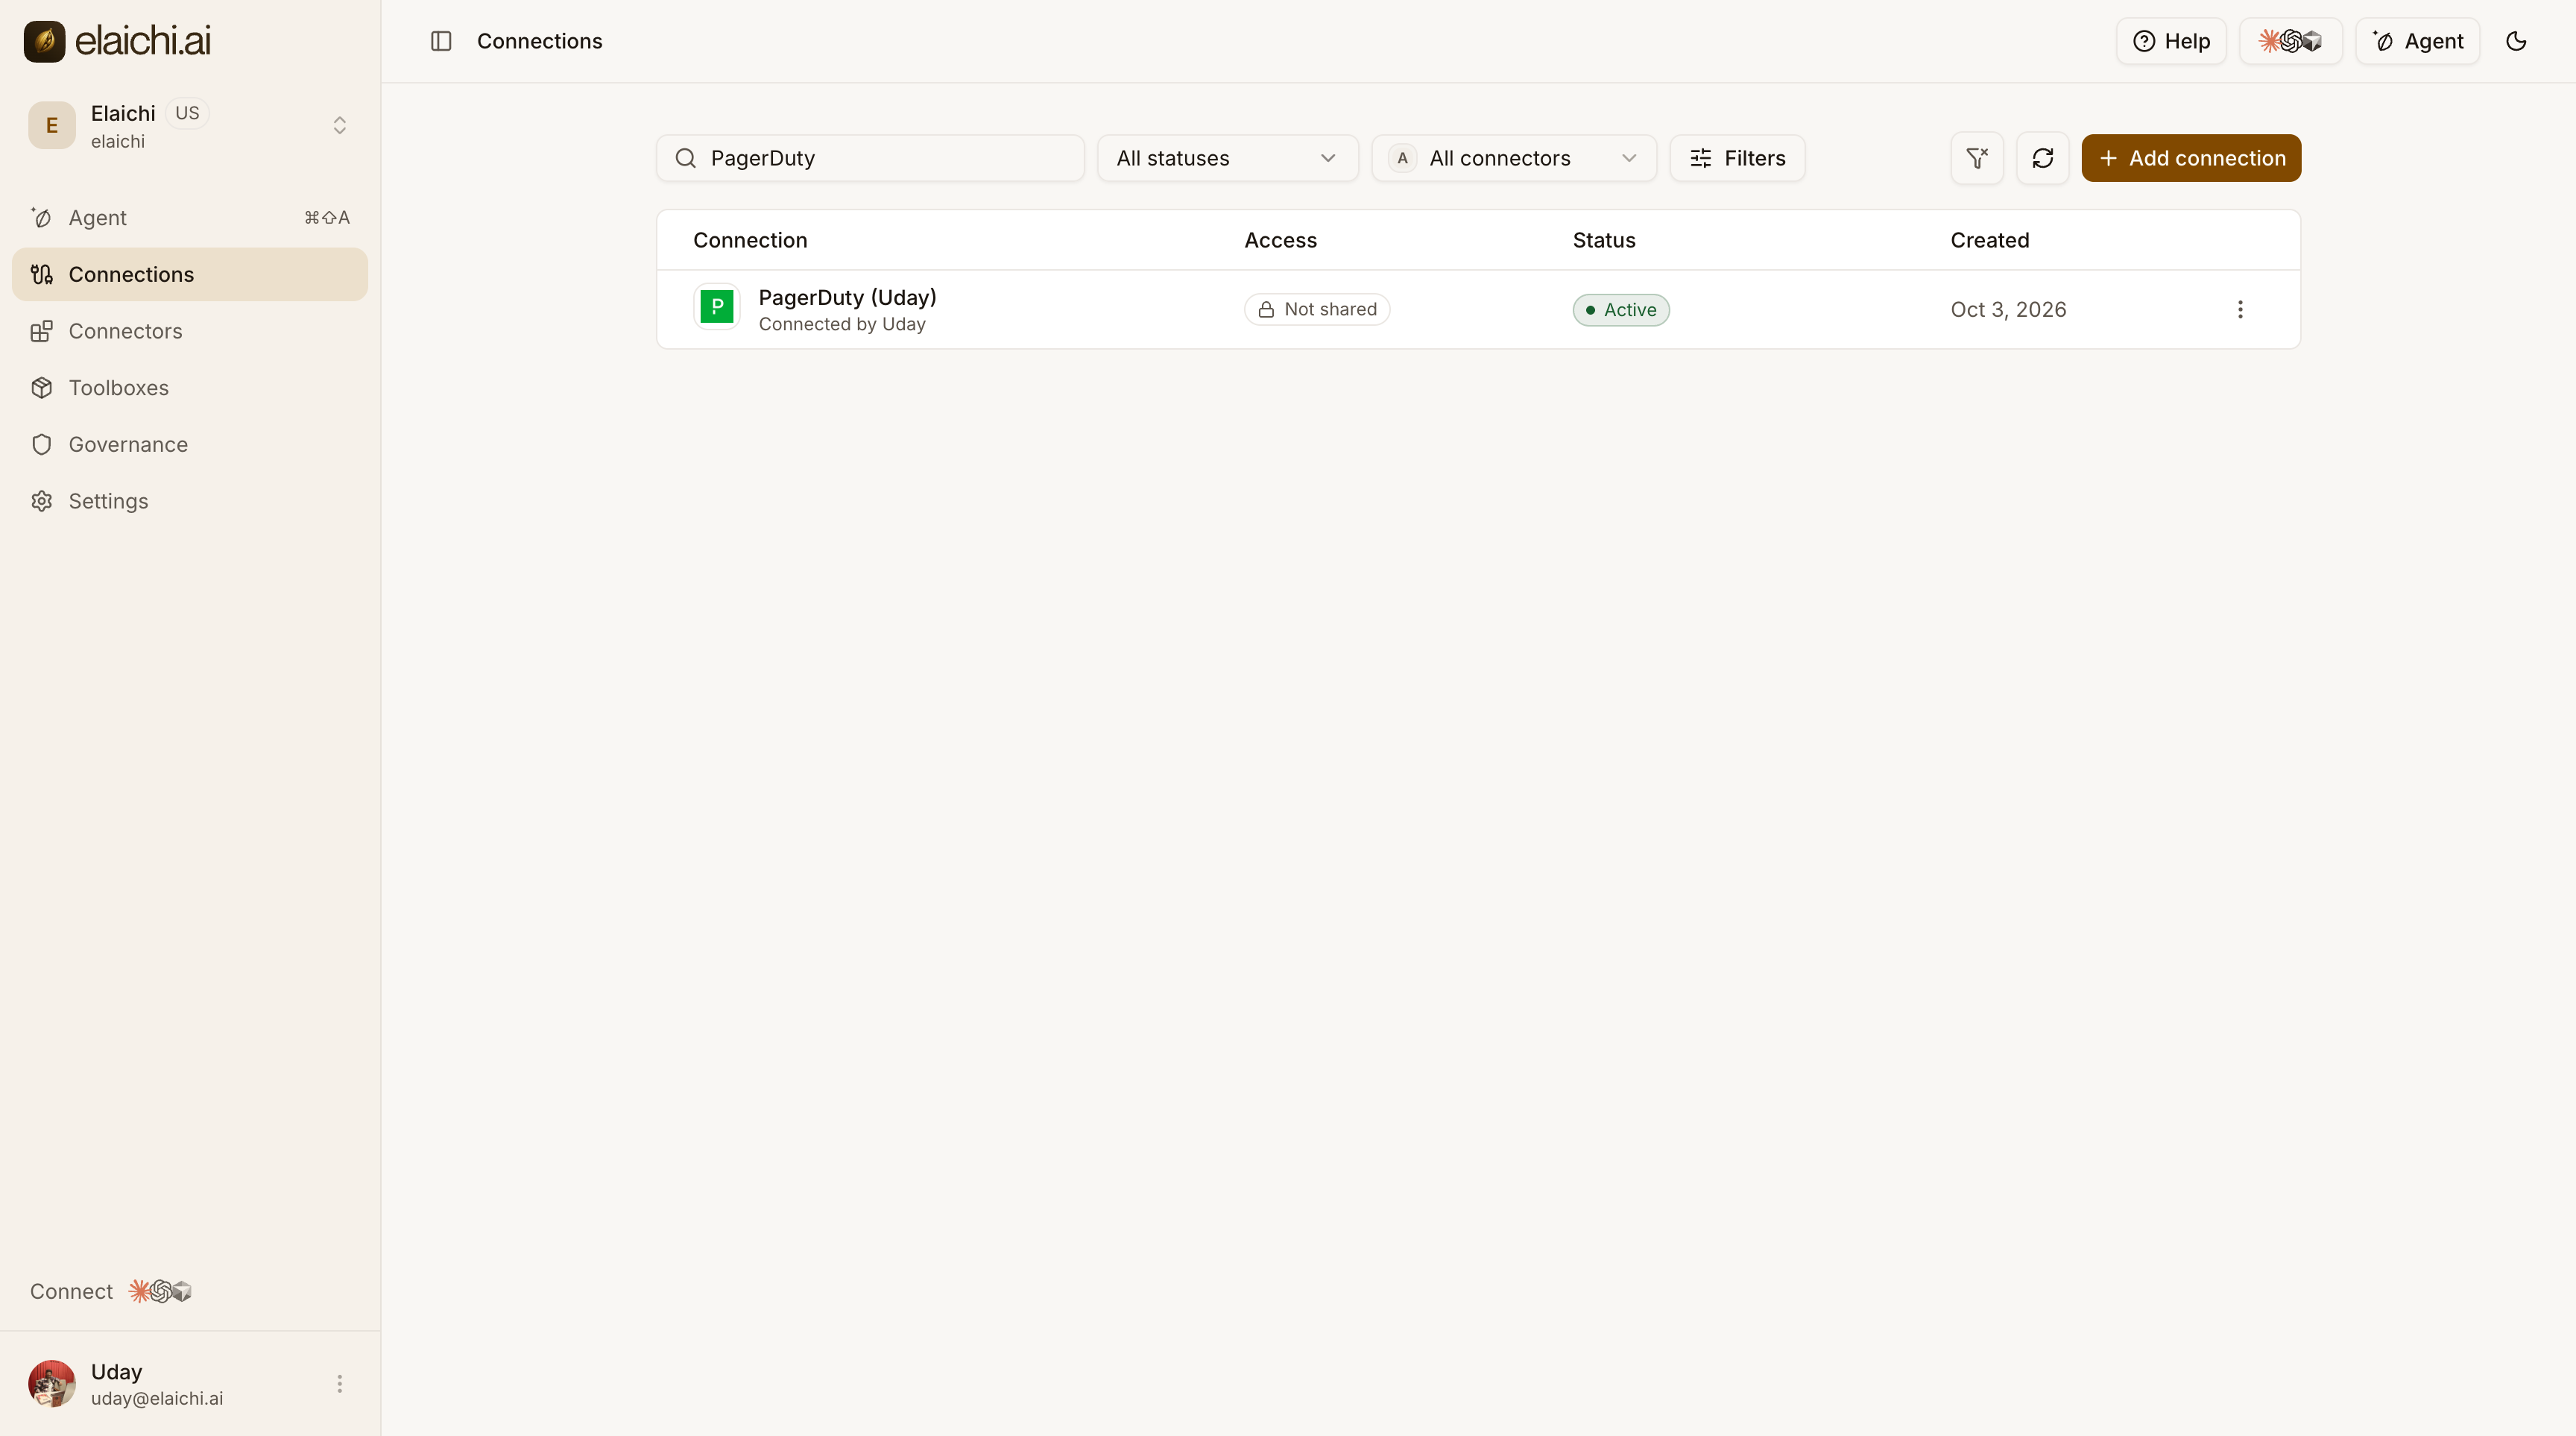2576x1436 pixels.
Task: Click the Connected by Uday subtitle
Action: 842,324
